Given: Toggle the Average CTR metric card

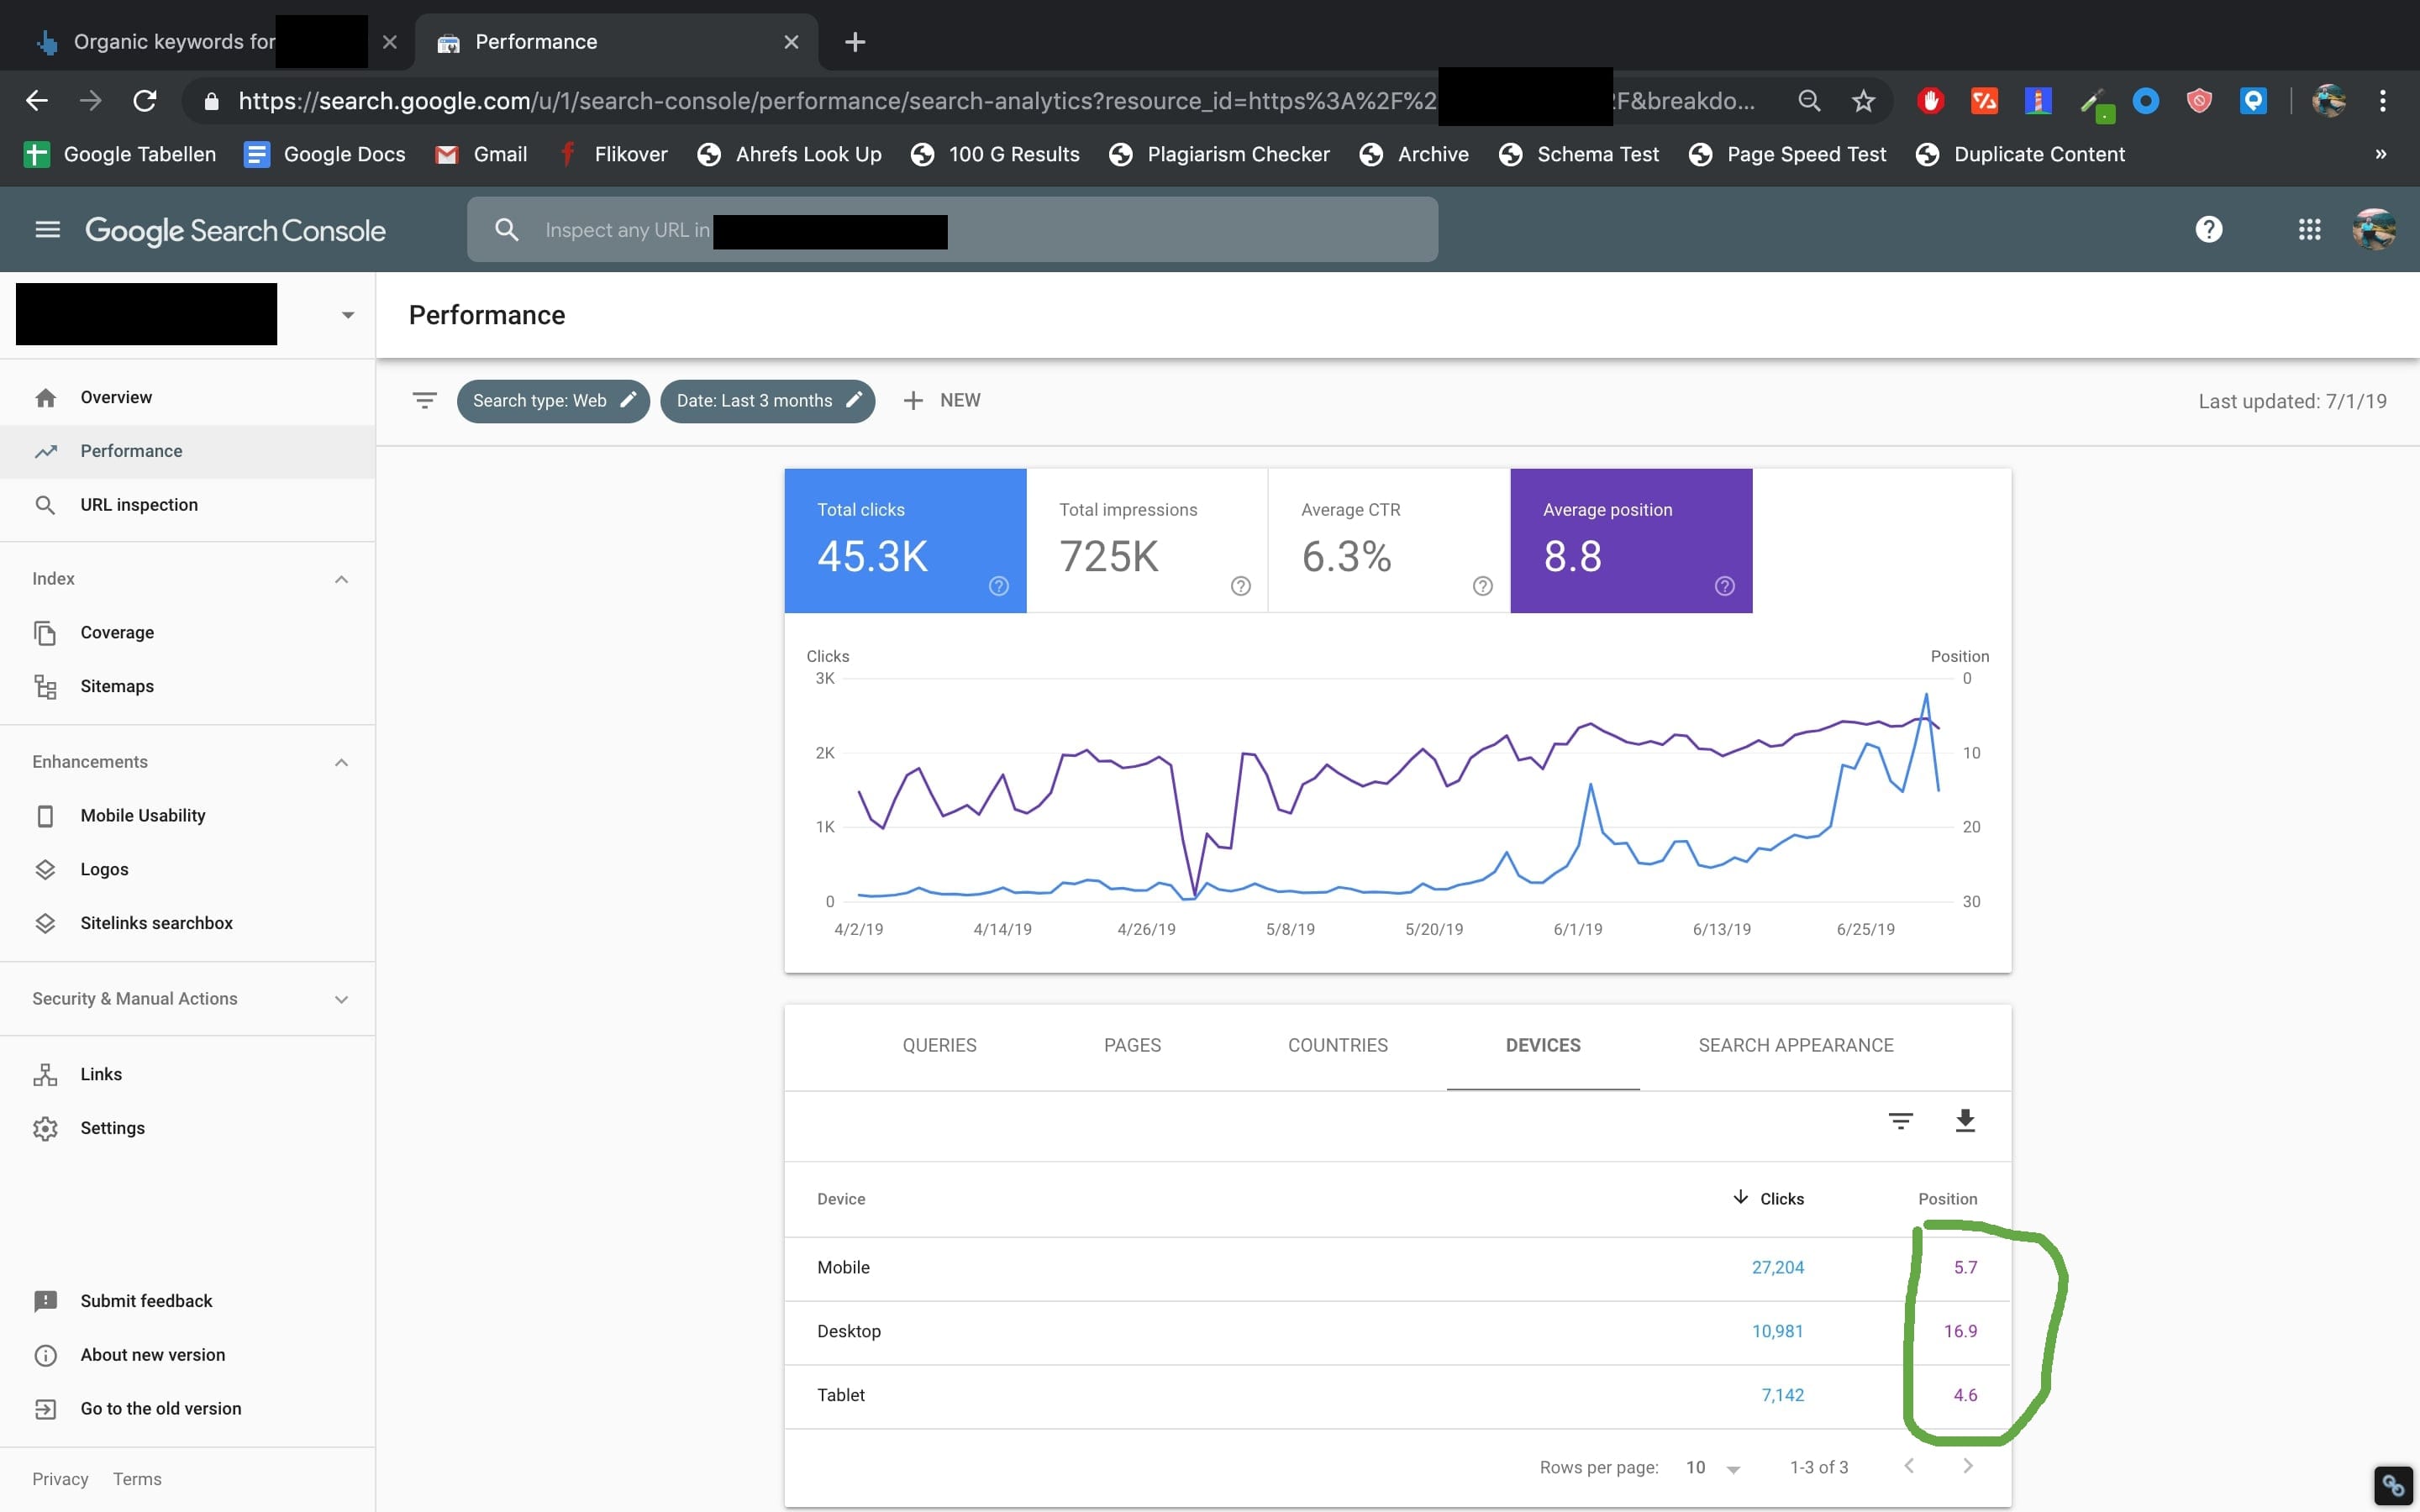Looking at the screenshot, I should click(1389, 541).
